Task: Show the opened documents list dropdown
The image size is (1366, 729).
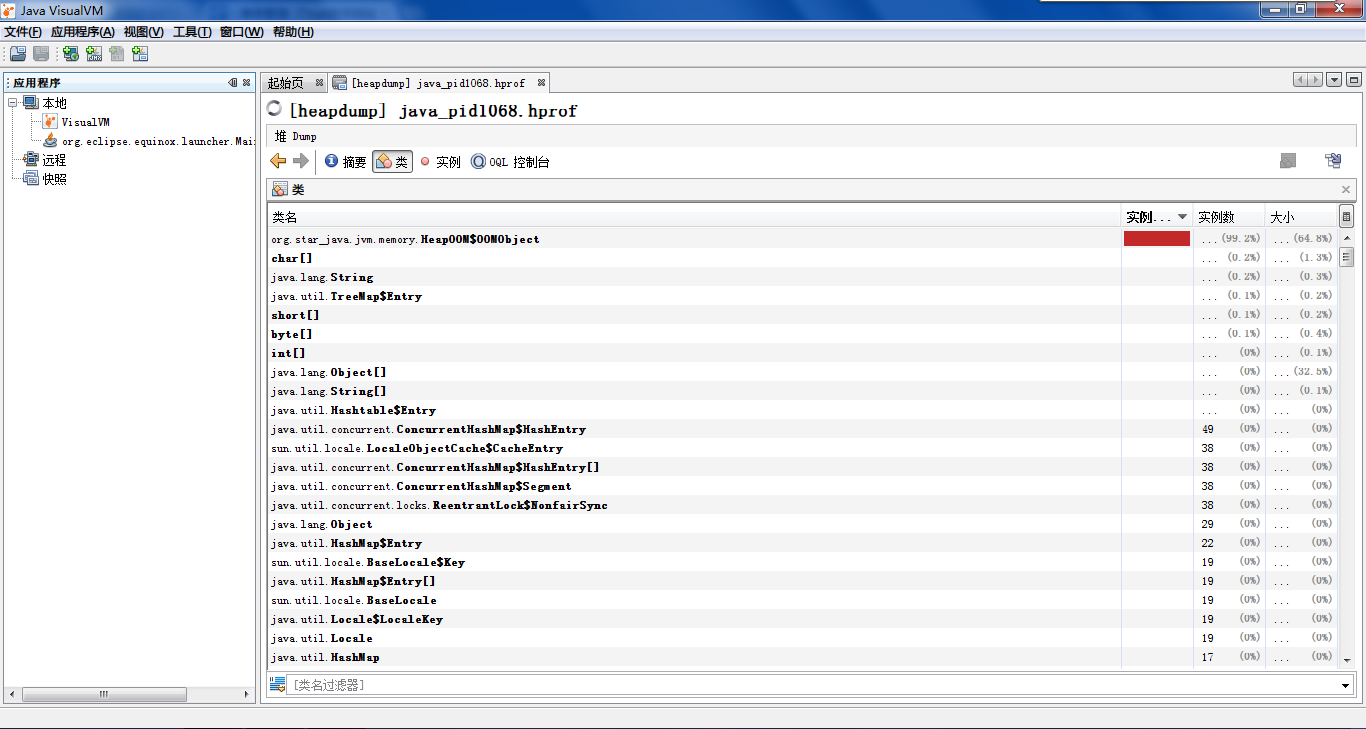Action: click(x=1333, y=80)
